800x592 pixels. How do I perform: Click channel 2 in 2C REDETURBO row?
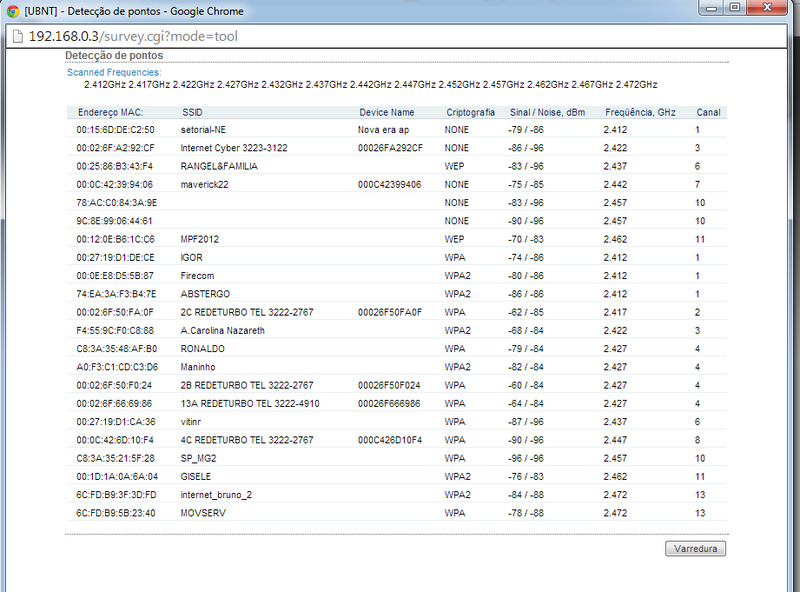pyautogui.click(x=697, y=312)
